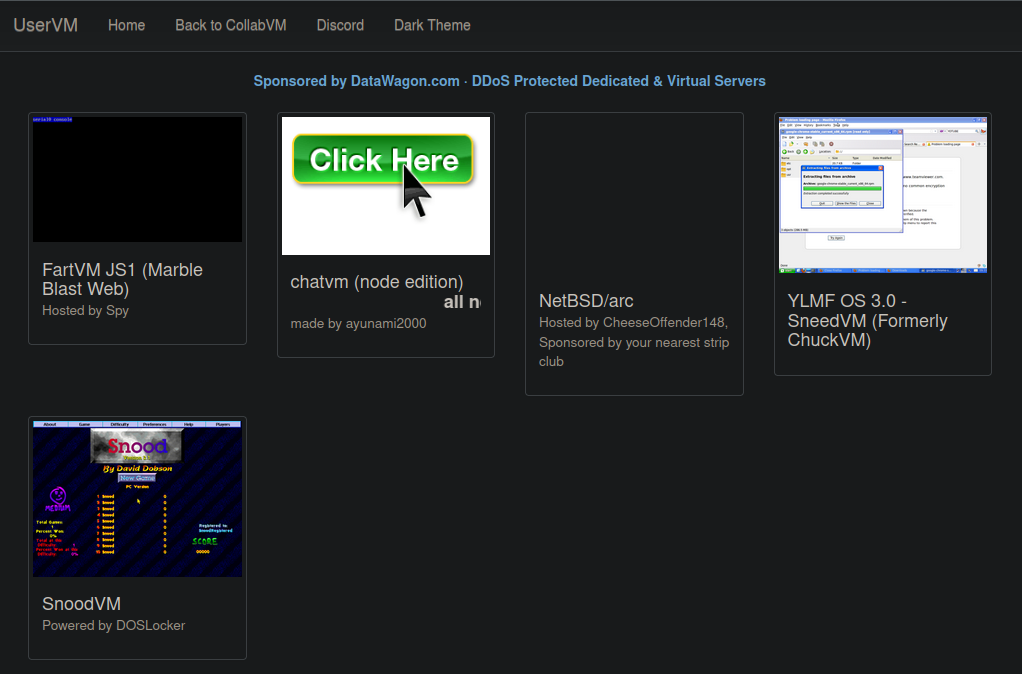The image size is (1022, 674).
Task: Click the UserVM brand logo text
Action: 45,25
